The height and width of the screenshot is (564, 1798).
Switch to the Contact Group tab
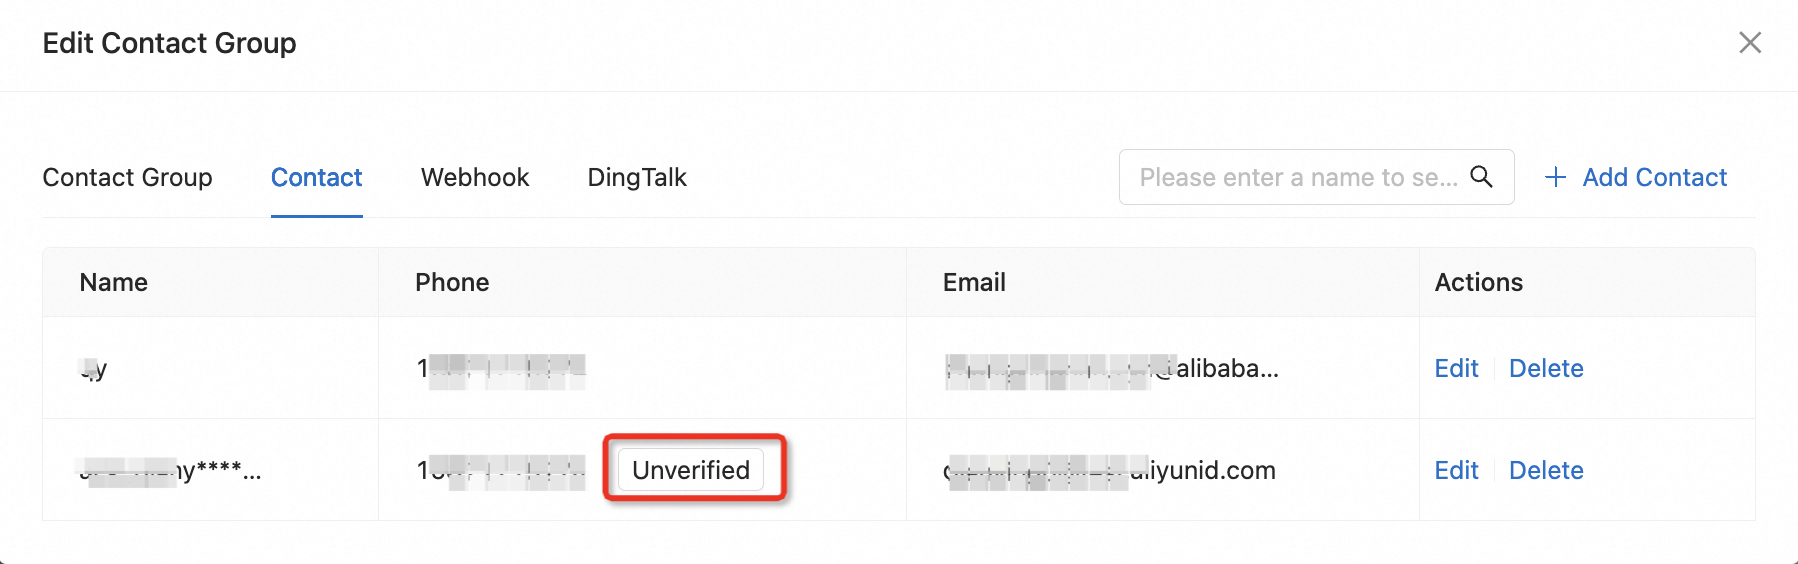[127, 177]
